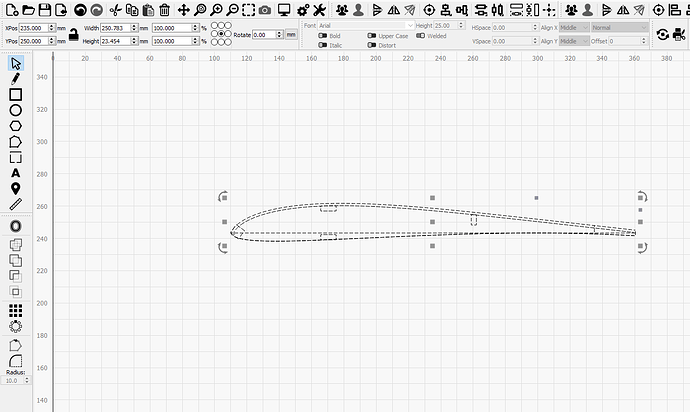
Task: Open the Align X Middle dropdown
Action: (574, 28)
